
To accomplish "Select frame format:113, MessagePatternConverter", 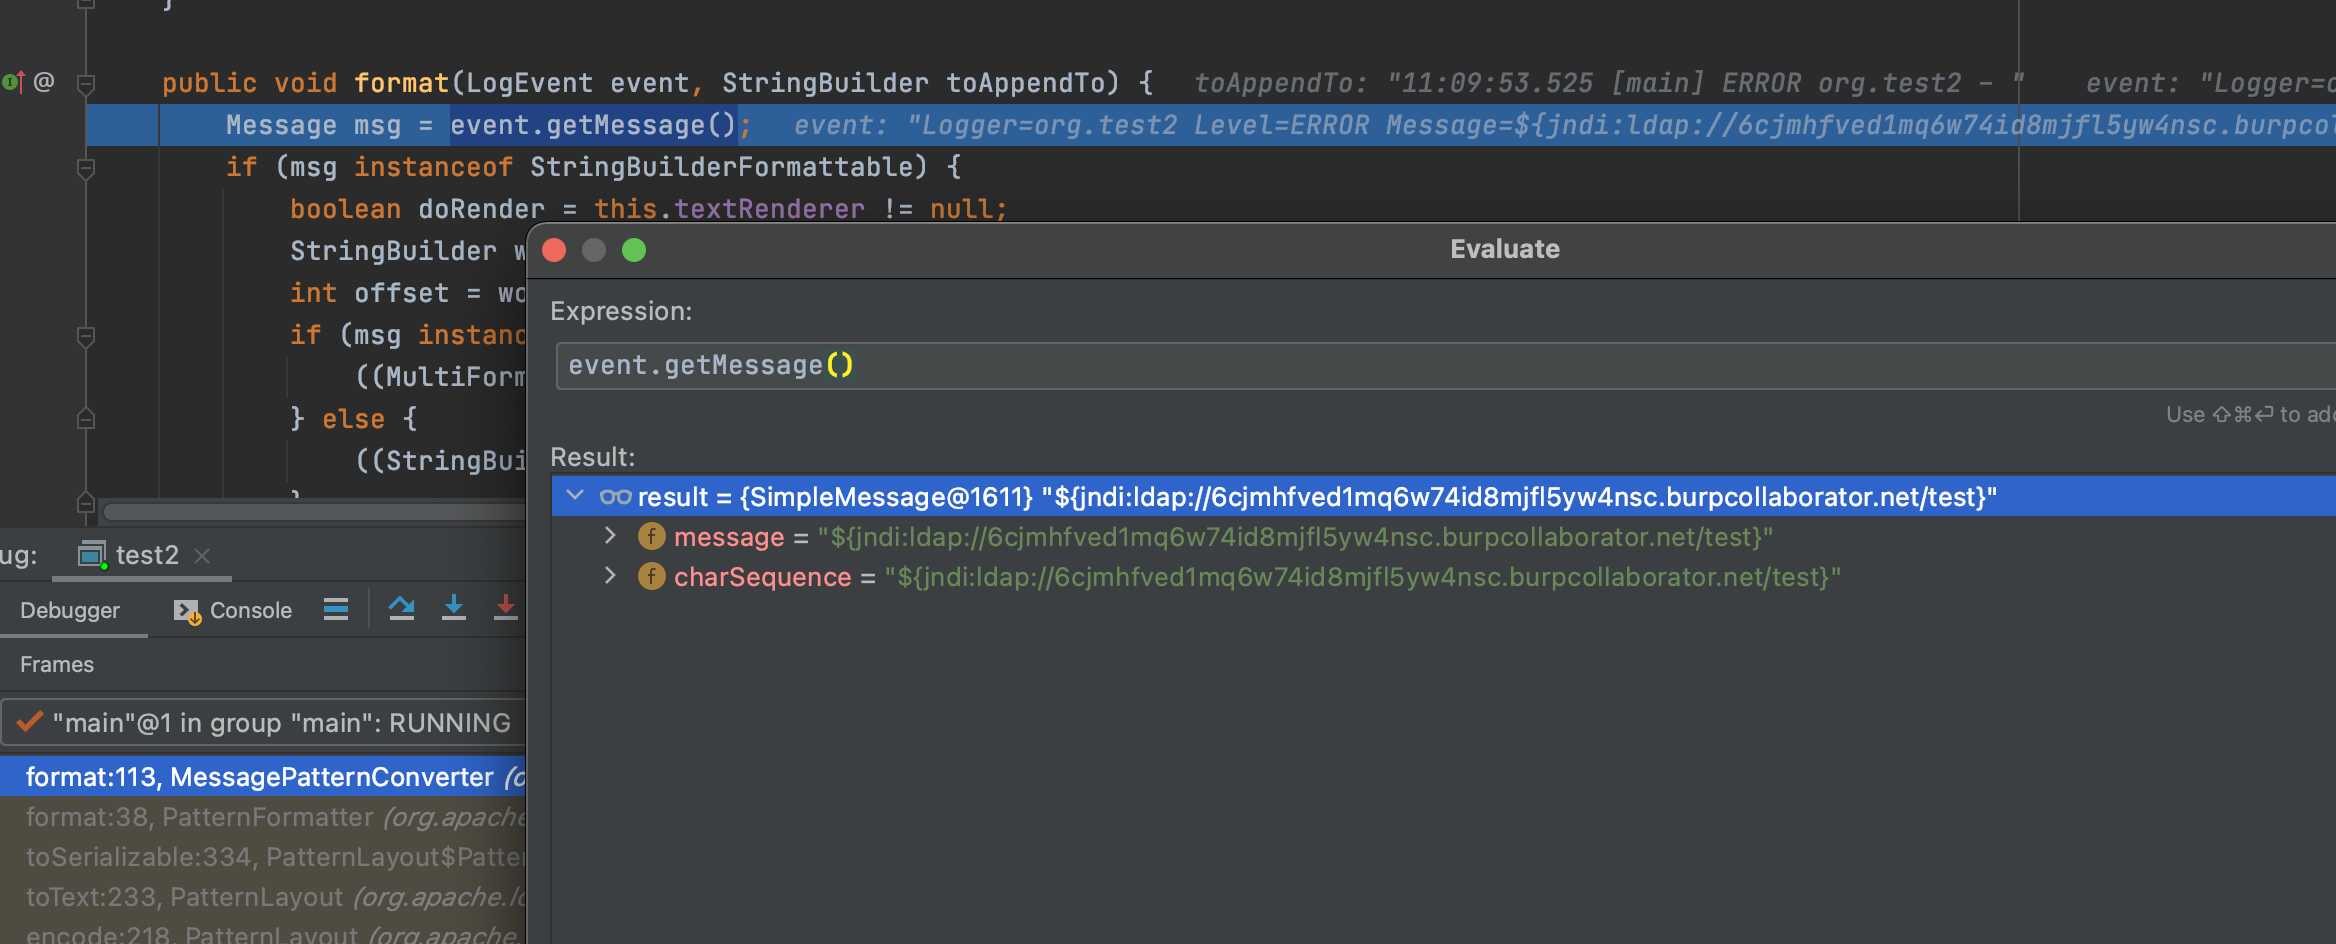I will pyautogui.click(x=263, y=777).
